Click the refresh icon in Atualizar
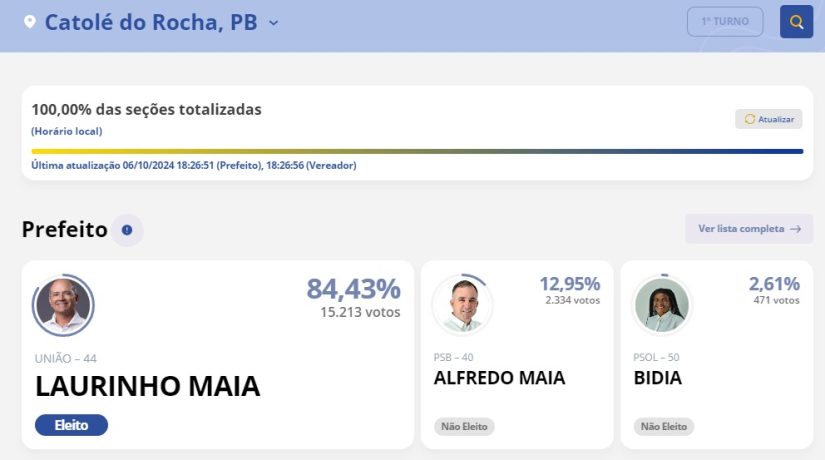This screenshot has width=825, height=460. (x=748, y=119)
